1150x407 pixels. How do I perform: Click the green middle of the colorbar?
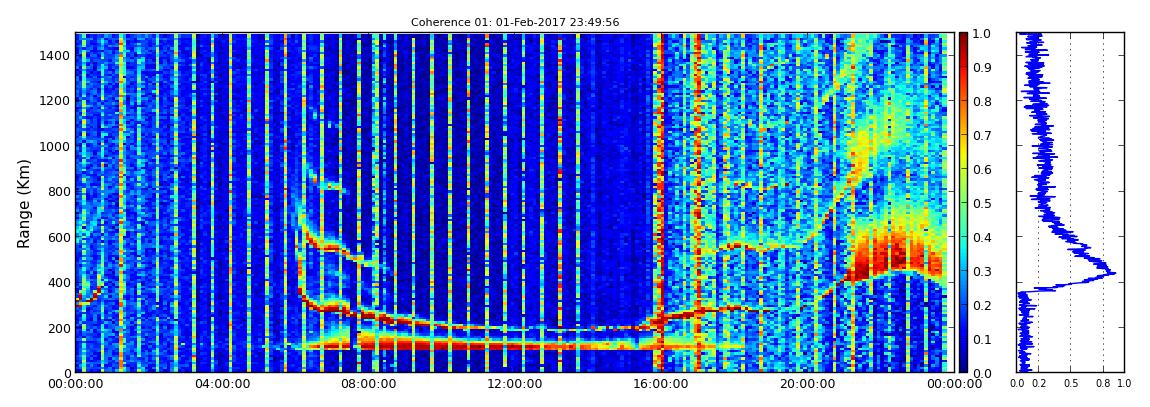coord(963,203)
